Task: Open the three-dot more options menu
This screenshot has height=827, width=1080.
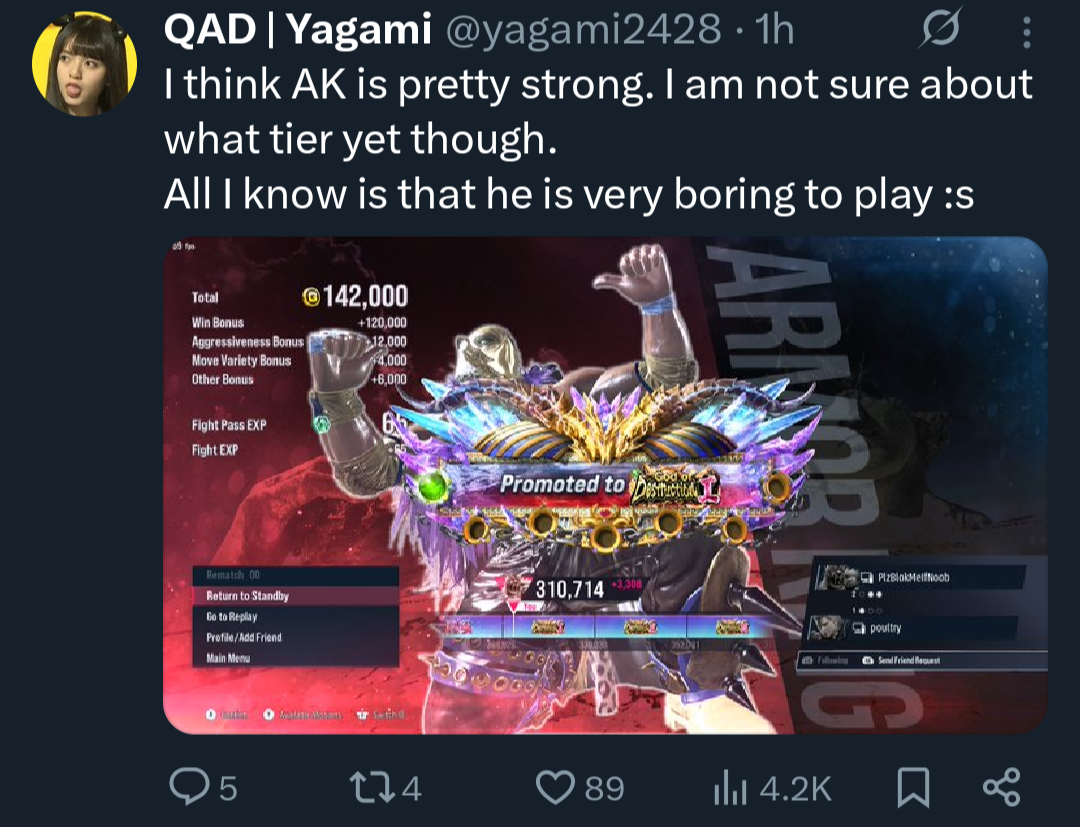Action: coord(1026,32)
